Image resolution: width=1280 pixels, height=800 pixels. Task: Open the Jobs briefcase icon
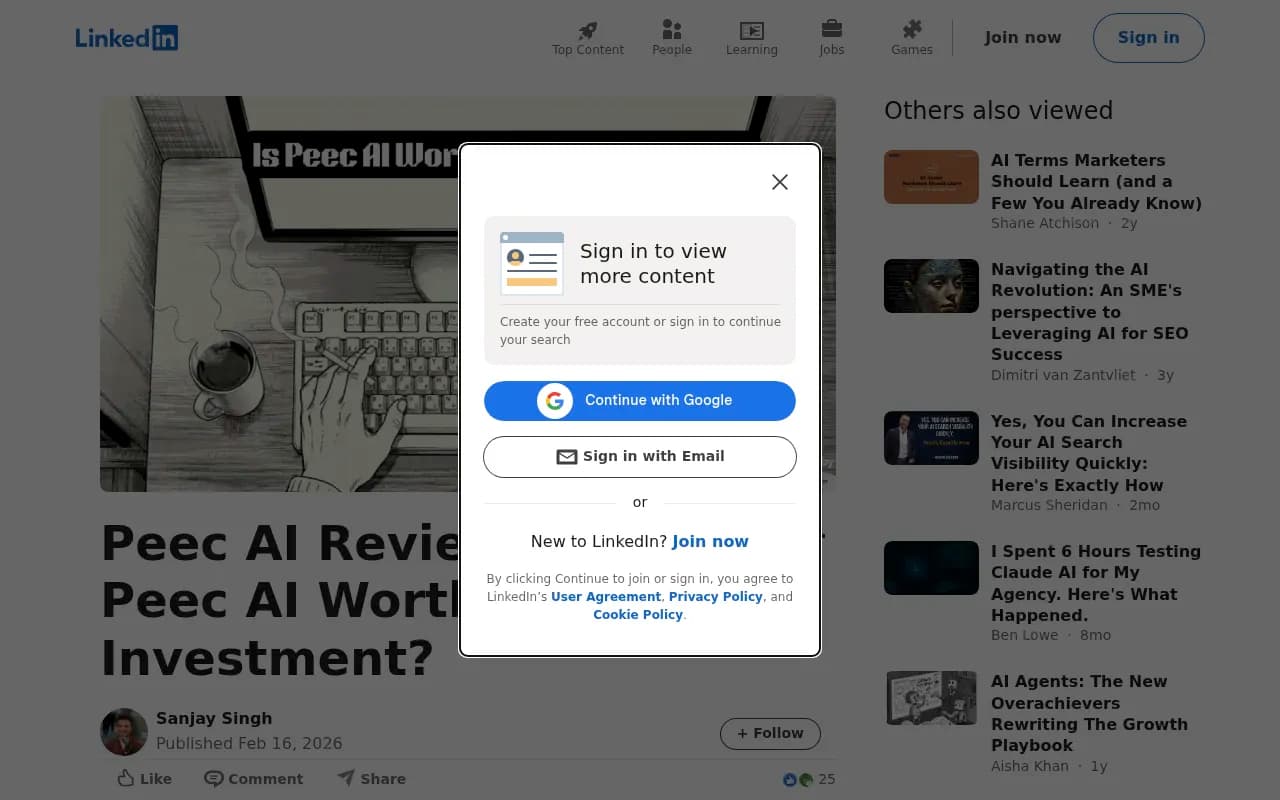[x=832, y=29]
